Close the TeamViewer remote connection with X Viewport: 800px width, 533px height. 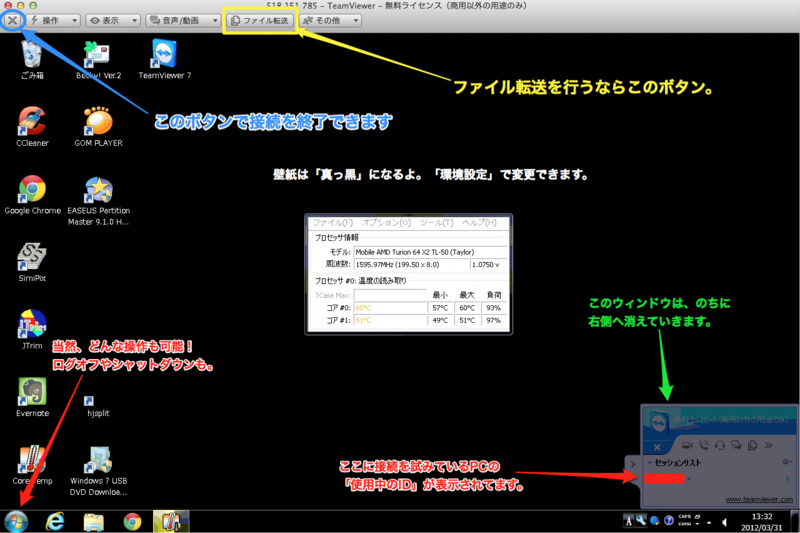[x=12, y=20]
